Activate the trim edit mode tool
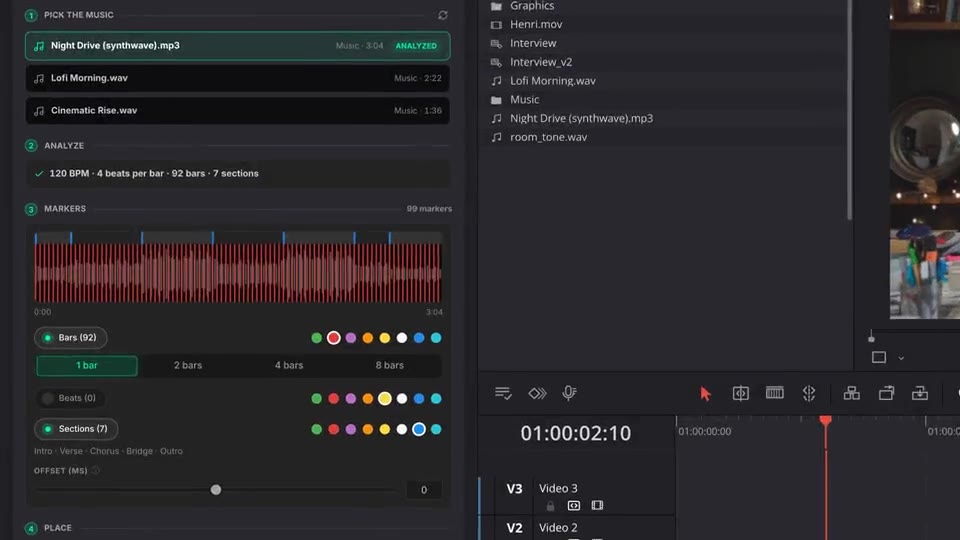Screen dimensions: 960x540 point(740,393)
